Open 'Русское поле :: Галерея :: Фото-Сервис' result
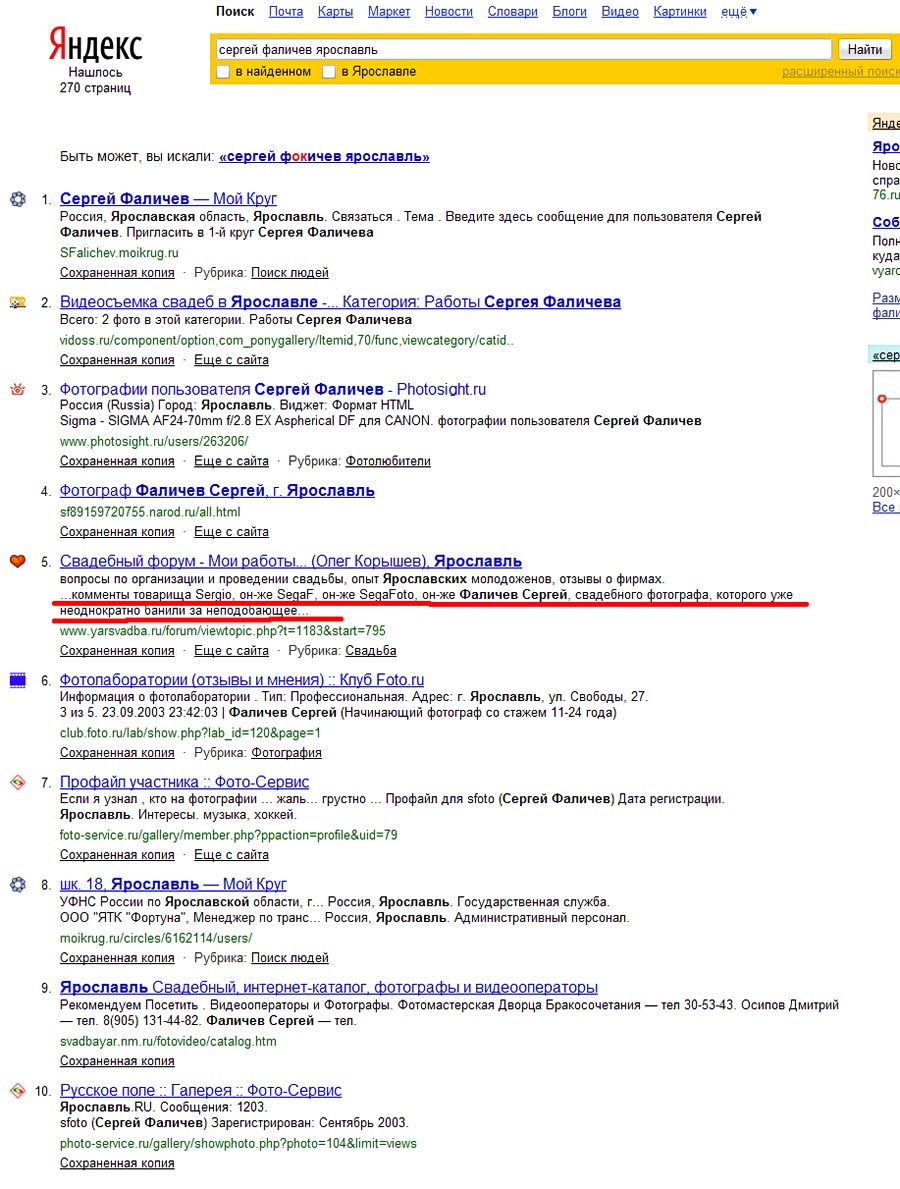Screen dimensions: 900x1189 (x=201, y=1090)
